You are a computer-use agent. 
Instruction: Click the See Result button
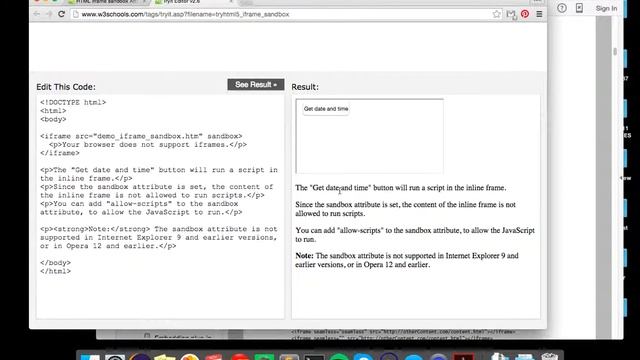(x=256, y=84)
